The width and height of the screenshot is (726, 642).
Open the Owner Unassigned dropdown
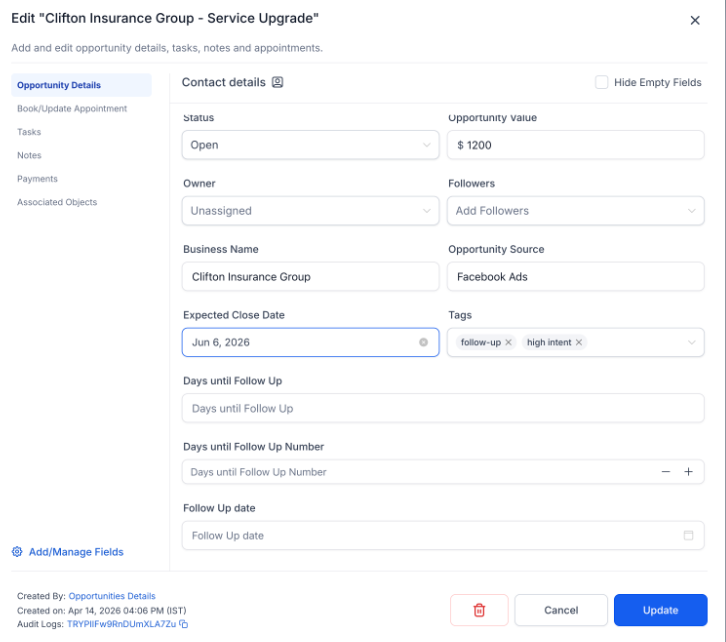(310, 211)
